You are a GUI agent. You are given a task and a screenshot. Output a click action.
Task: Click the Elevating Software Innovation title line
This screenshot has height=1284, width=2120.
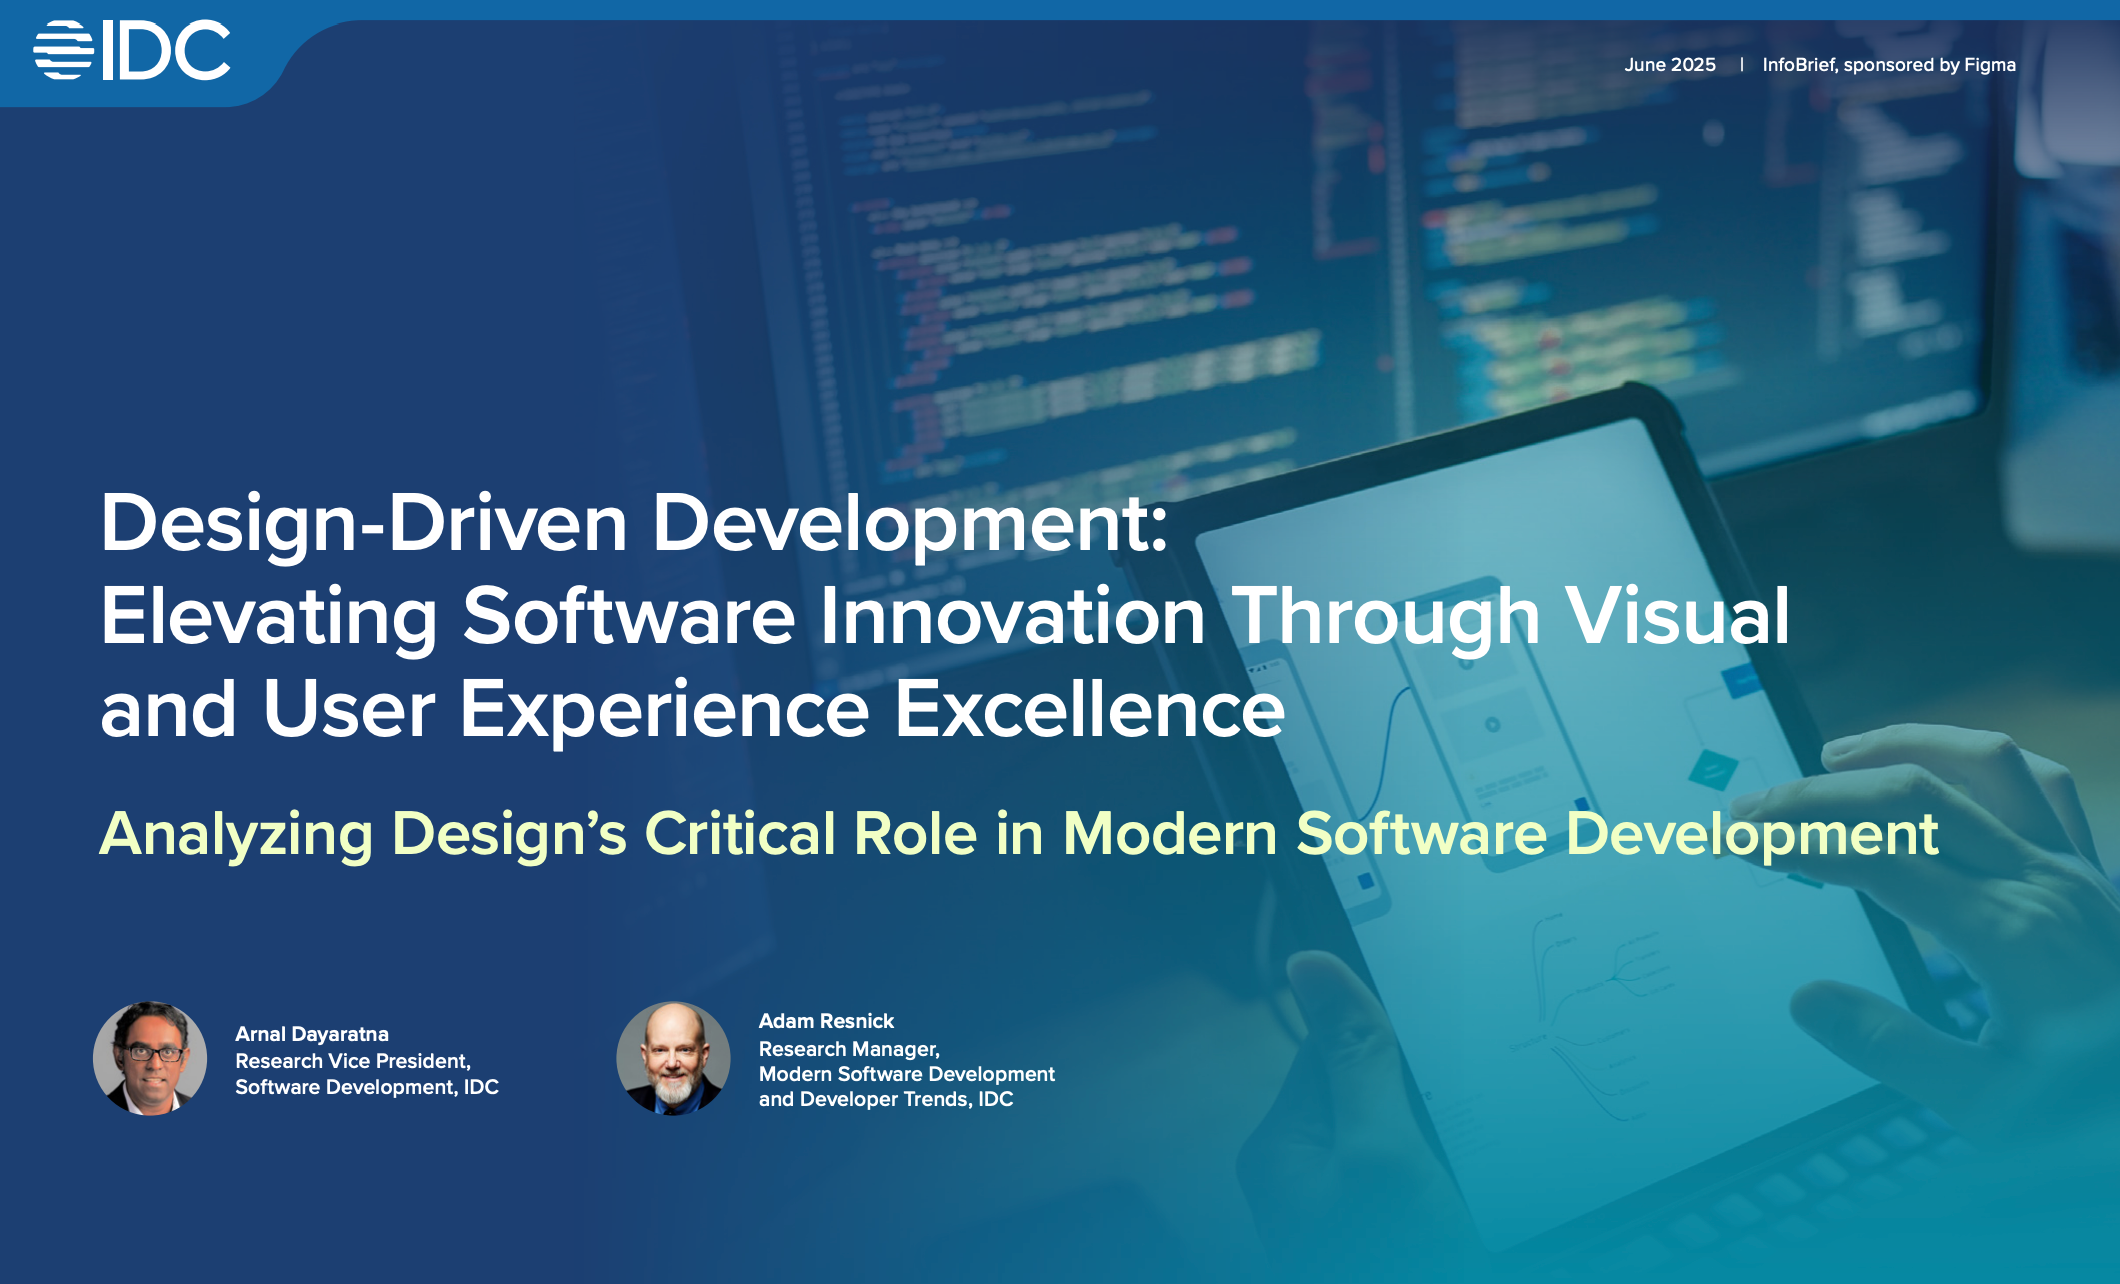pyautogui.click(x=944, y=616)
